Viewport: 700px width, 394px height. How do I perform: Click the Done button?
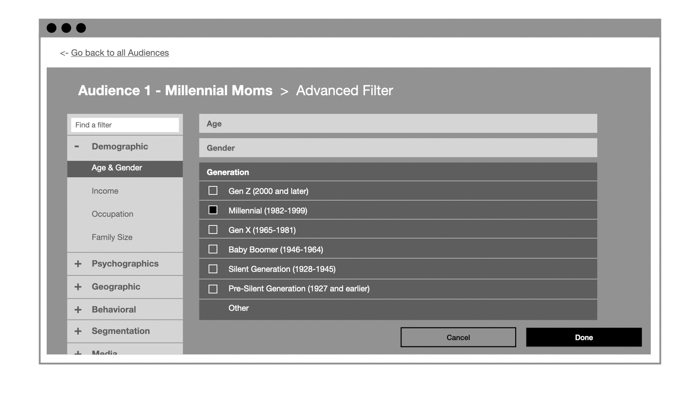[x=584, y=337]
